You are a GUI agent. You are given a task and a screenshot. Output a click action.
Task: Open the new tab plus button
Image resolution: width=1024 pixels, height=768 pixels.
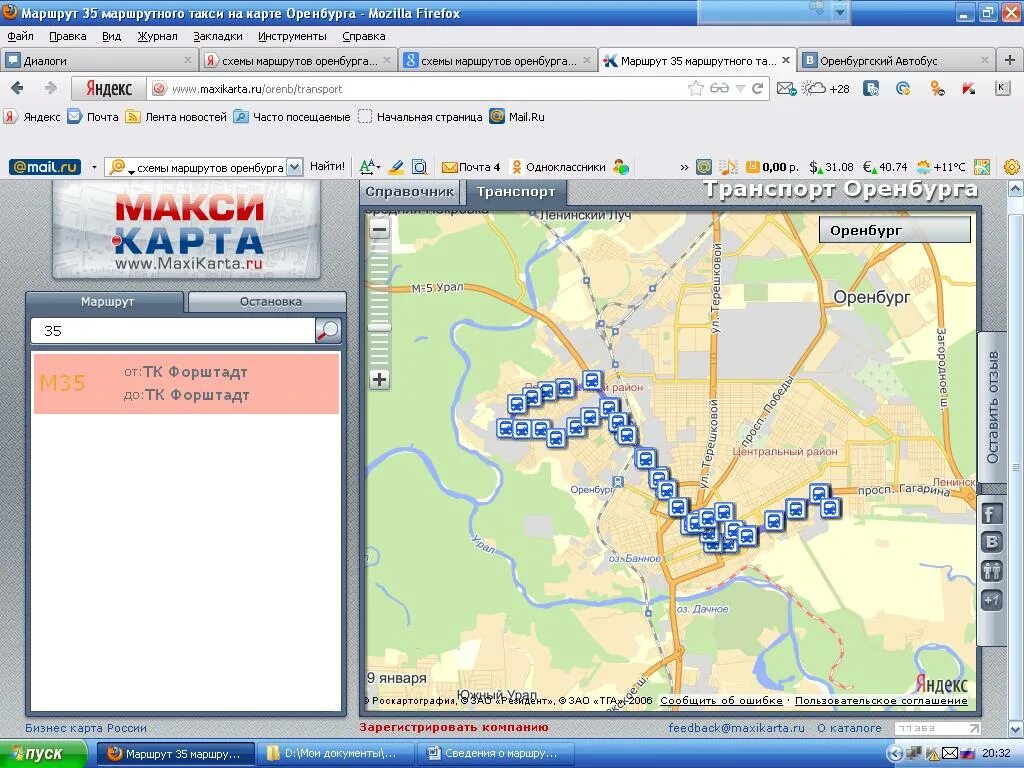pyautogui.click(x=1010, y=60)
